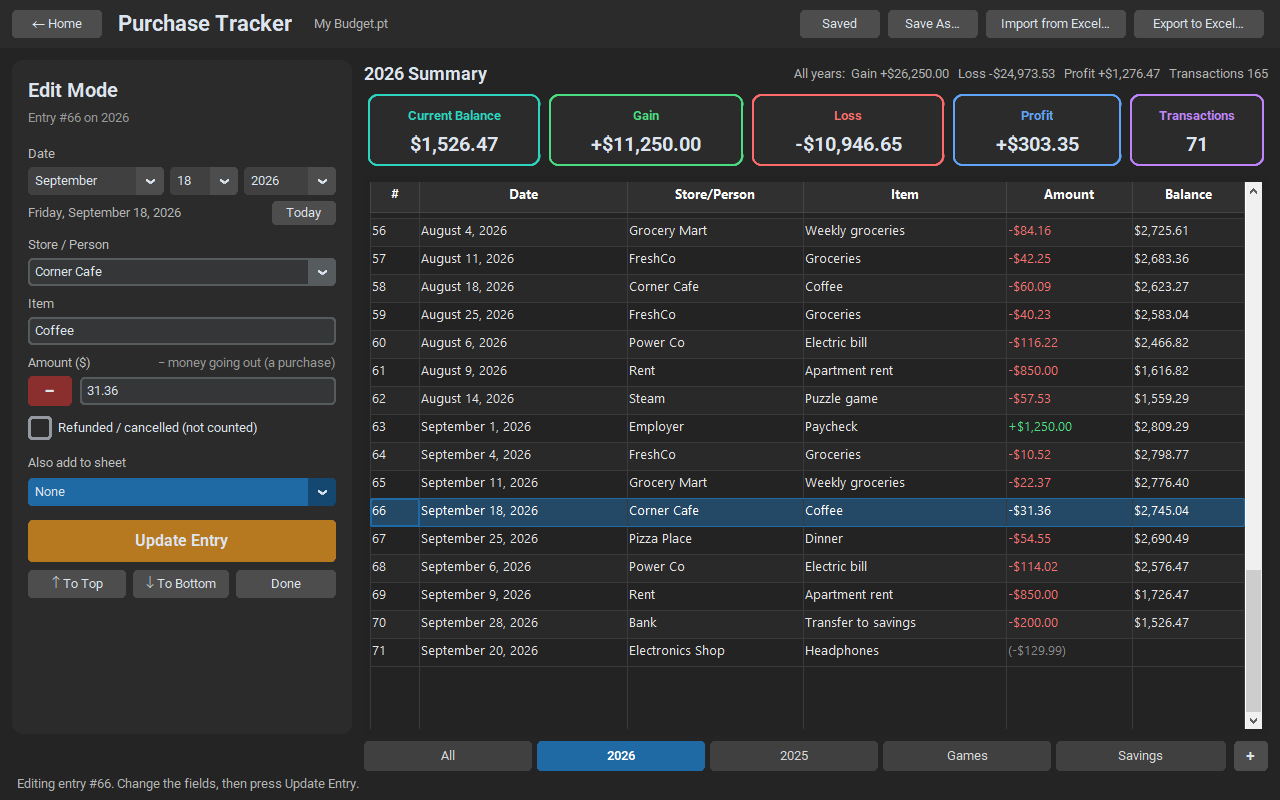Click the +$1,250.00 amount cell
The image size is (1280, 800).
[x=1069, y=427]
